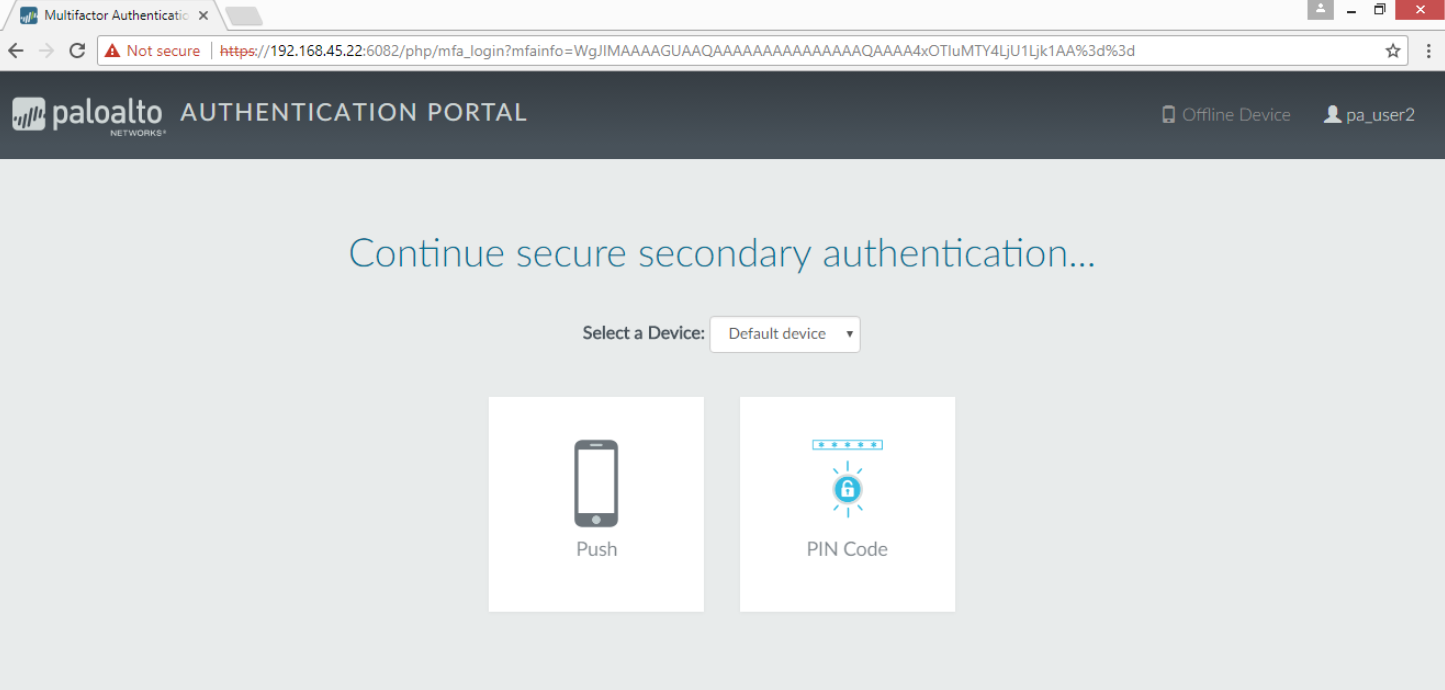Go back to the previous page
The width and height of the screenshot is (1445, 690).
click(x=16, y=51)
